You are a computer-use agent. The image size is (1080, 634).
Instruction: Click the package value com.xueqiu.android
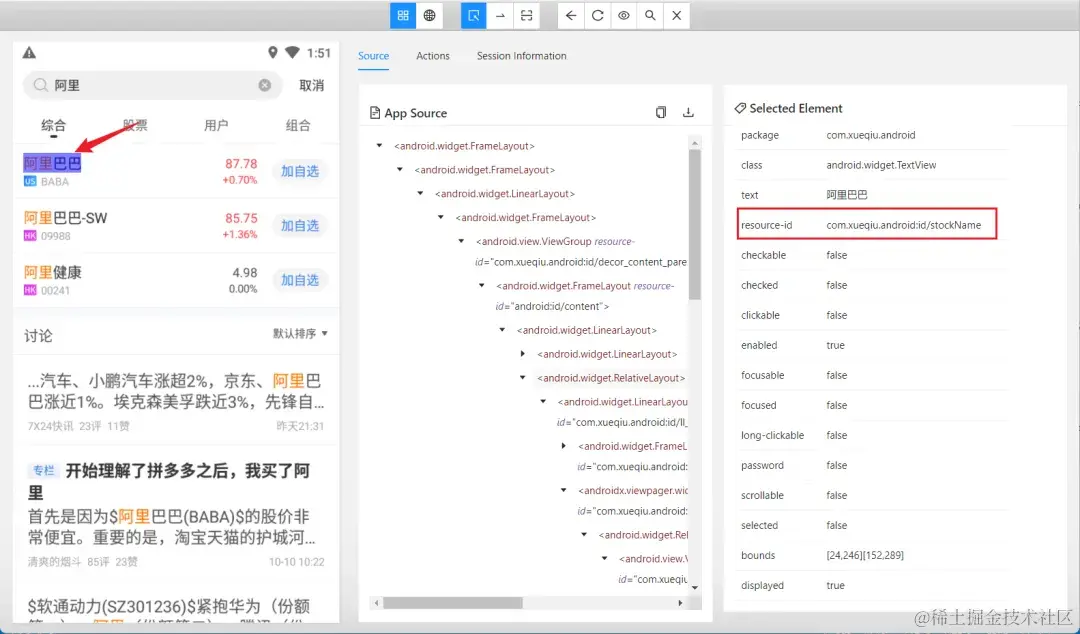coord(871,135)
